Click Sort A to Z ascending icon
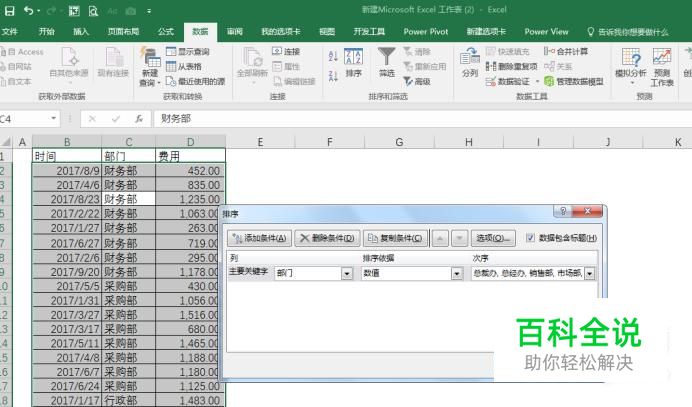Viewport: 692px width, 407px height. point(333,56)
